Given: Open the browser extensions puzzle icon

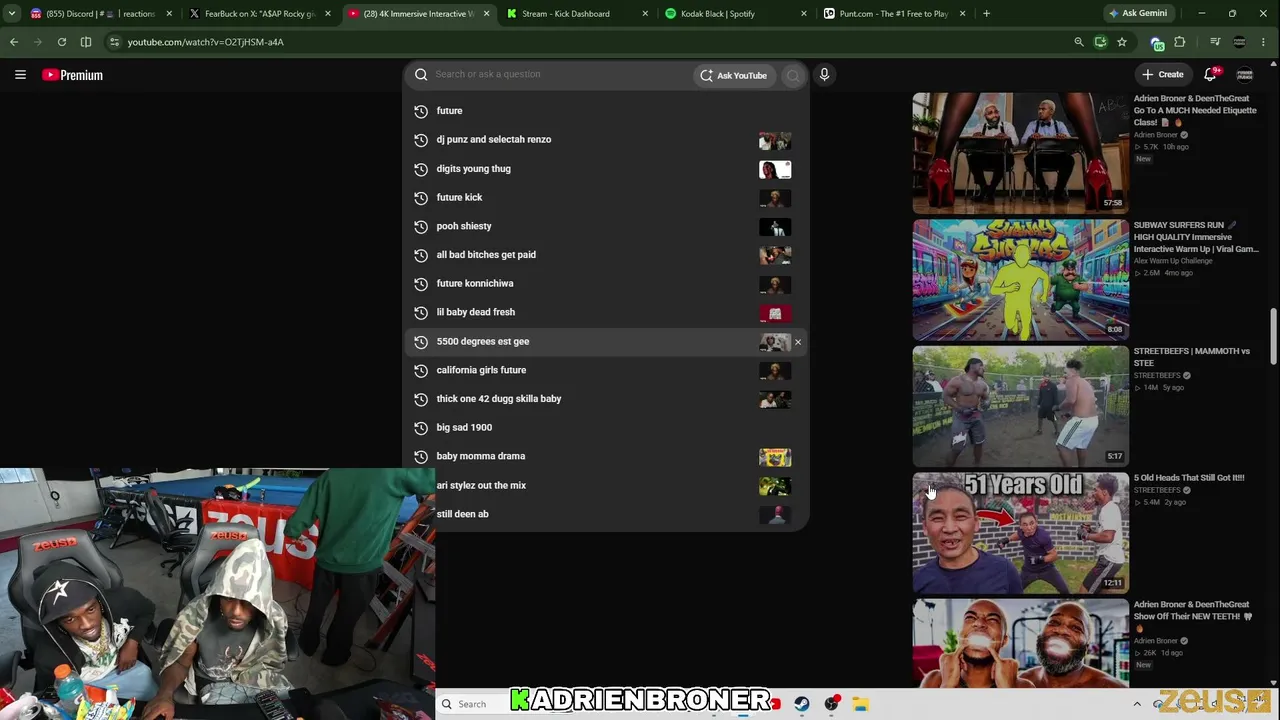Looking at the screenshot, I should tap(1180, 42).
